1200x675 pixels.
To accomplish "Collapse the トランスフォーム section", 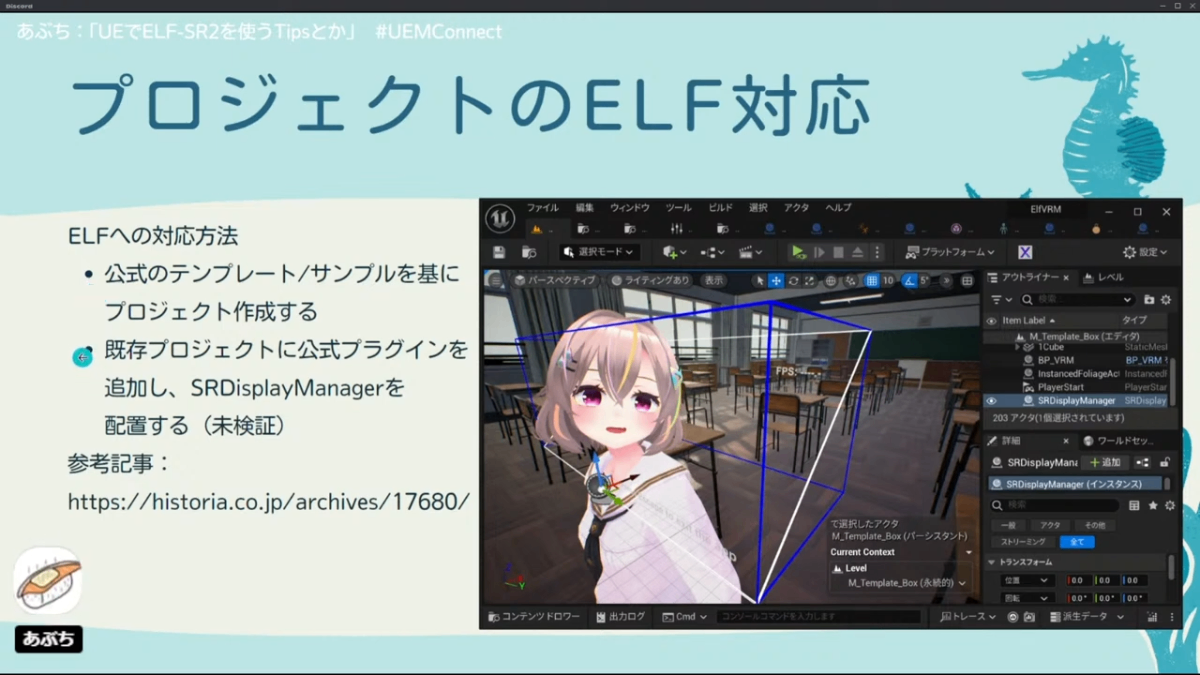I will click(993, 562).
